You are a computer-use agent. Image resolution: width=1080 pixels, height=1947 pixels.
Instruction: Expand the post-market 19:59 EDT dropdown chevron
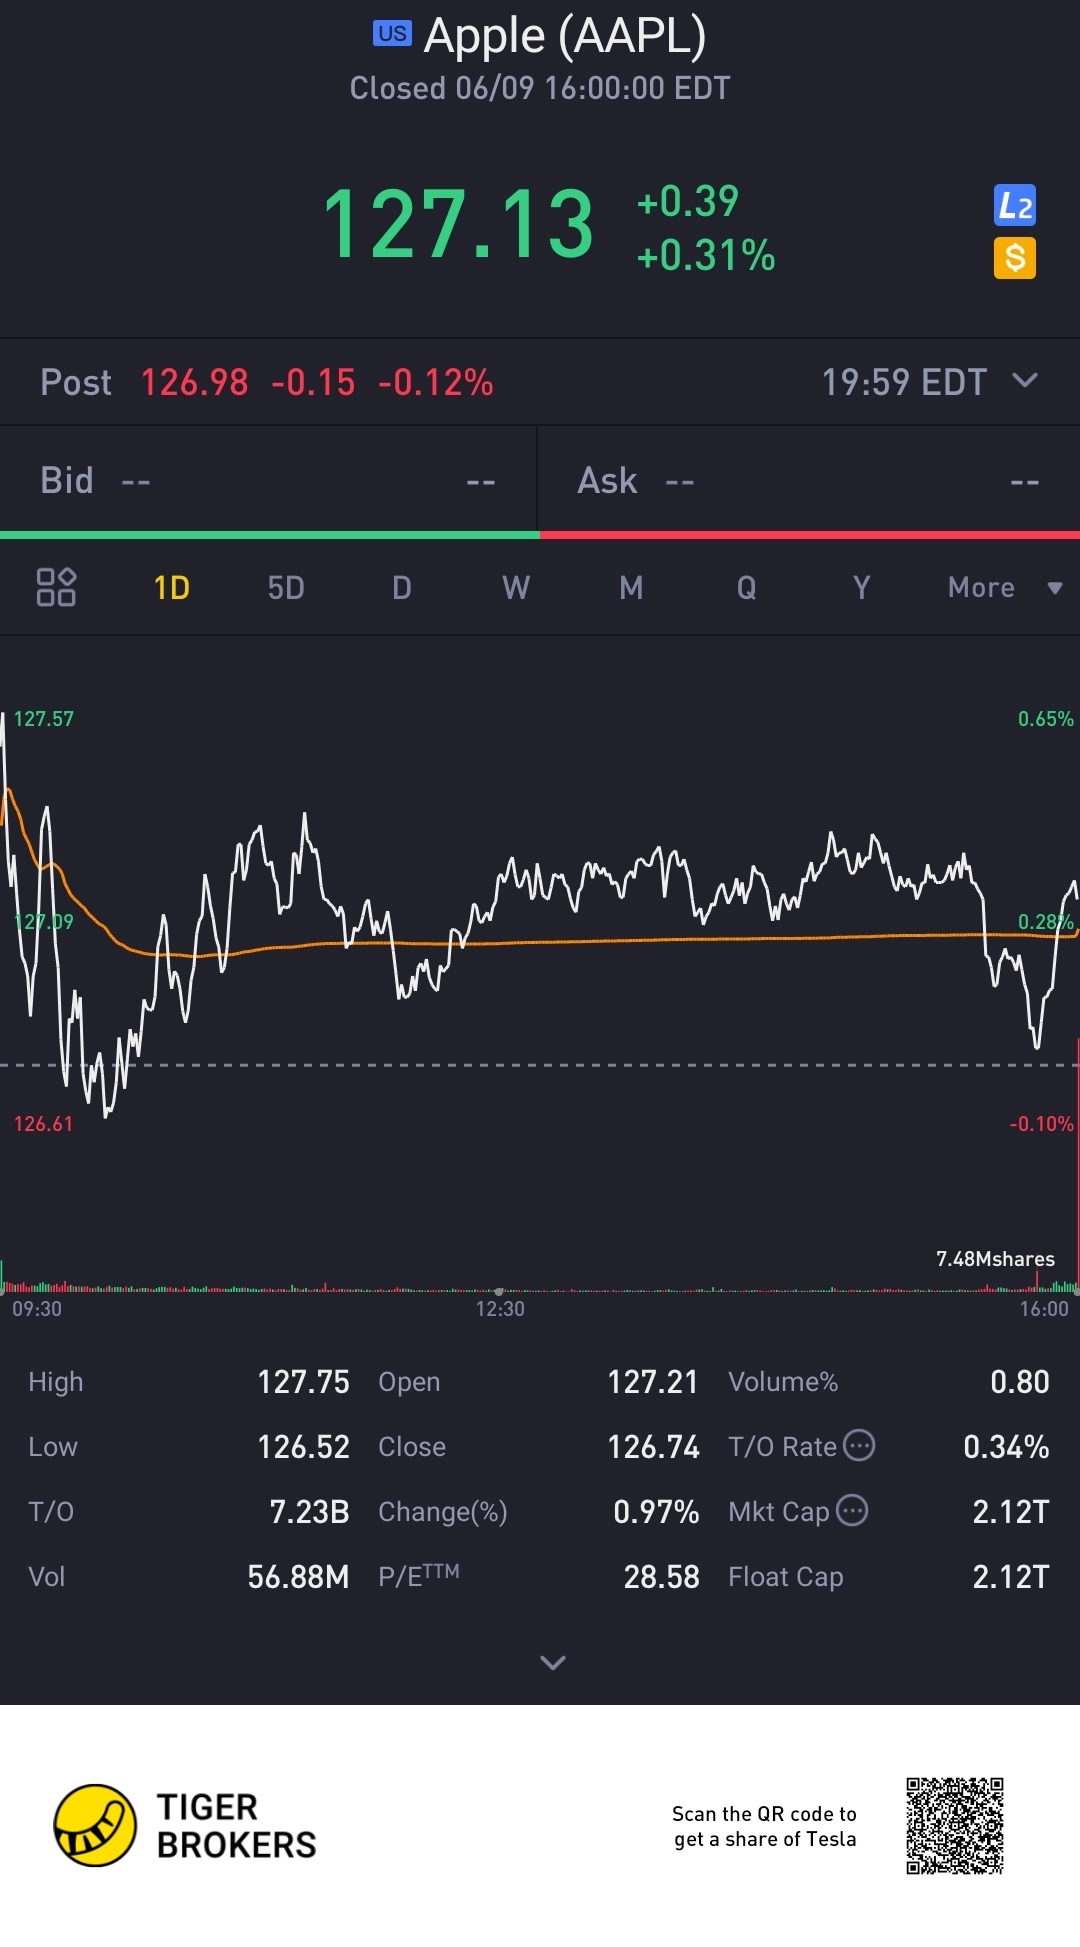tap(1025, 381)
